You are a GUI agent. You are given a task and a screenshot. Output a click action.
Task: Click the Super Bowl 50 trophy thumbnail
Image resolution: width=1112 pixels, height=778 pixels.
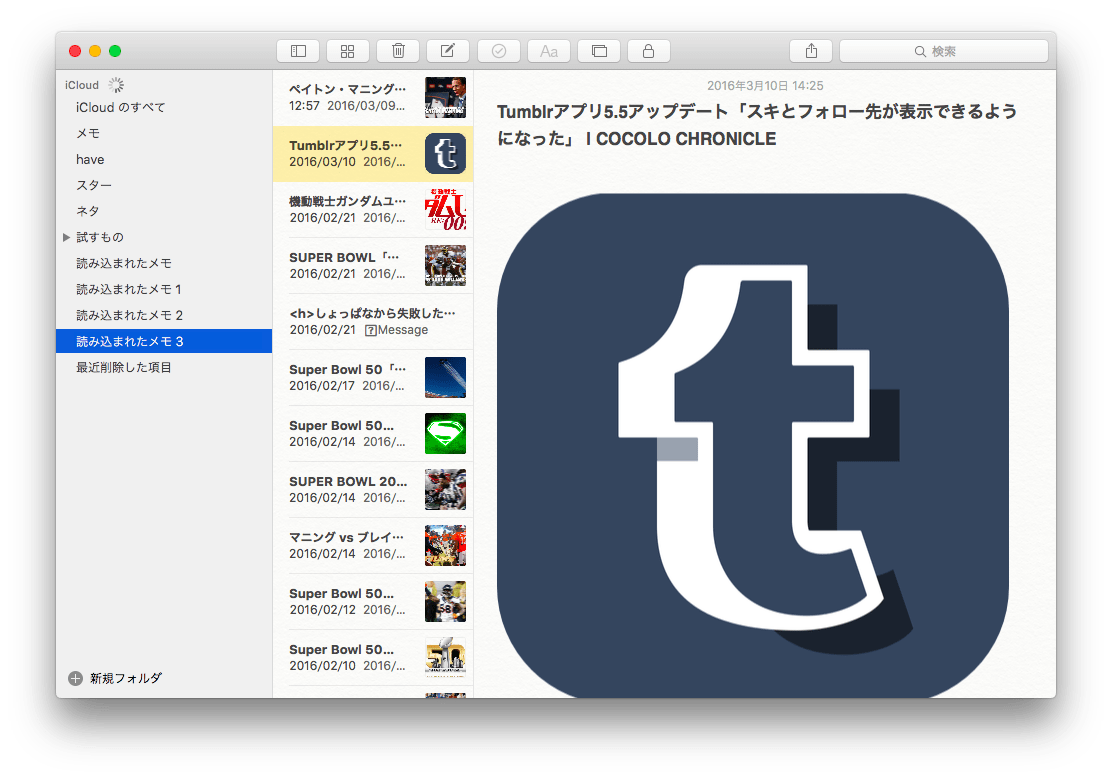coord(445,657)
